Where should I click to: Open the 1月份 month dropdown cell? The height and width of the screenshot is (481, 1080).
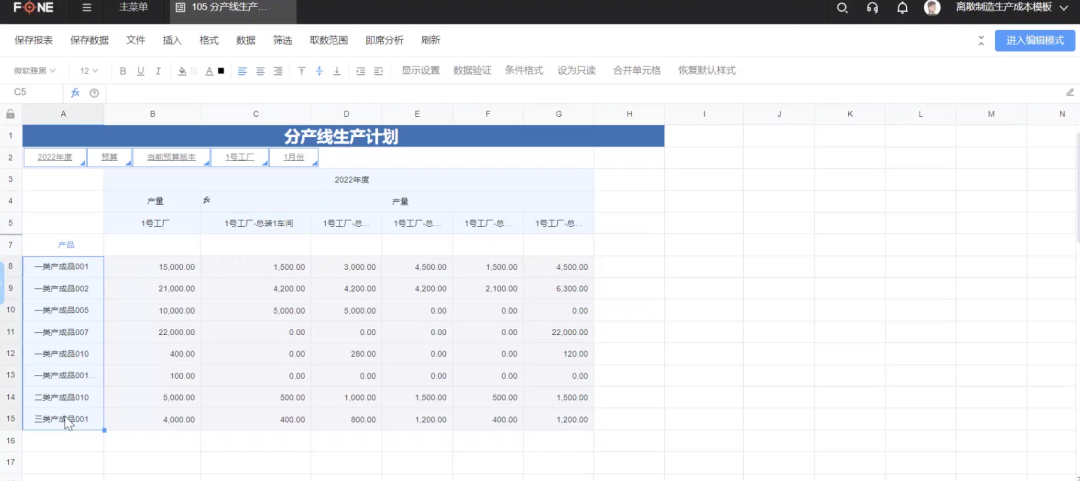coord(294,157)
